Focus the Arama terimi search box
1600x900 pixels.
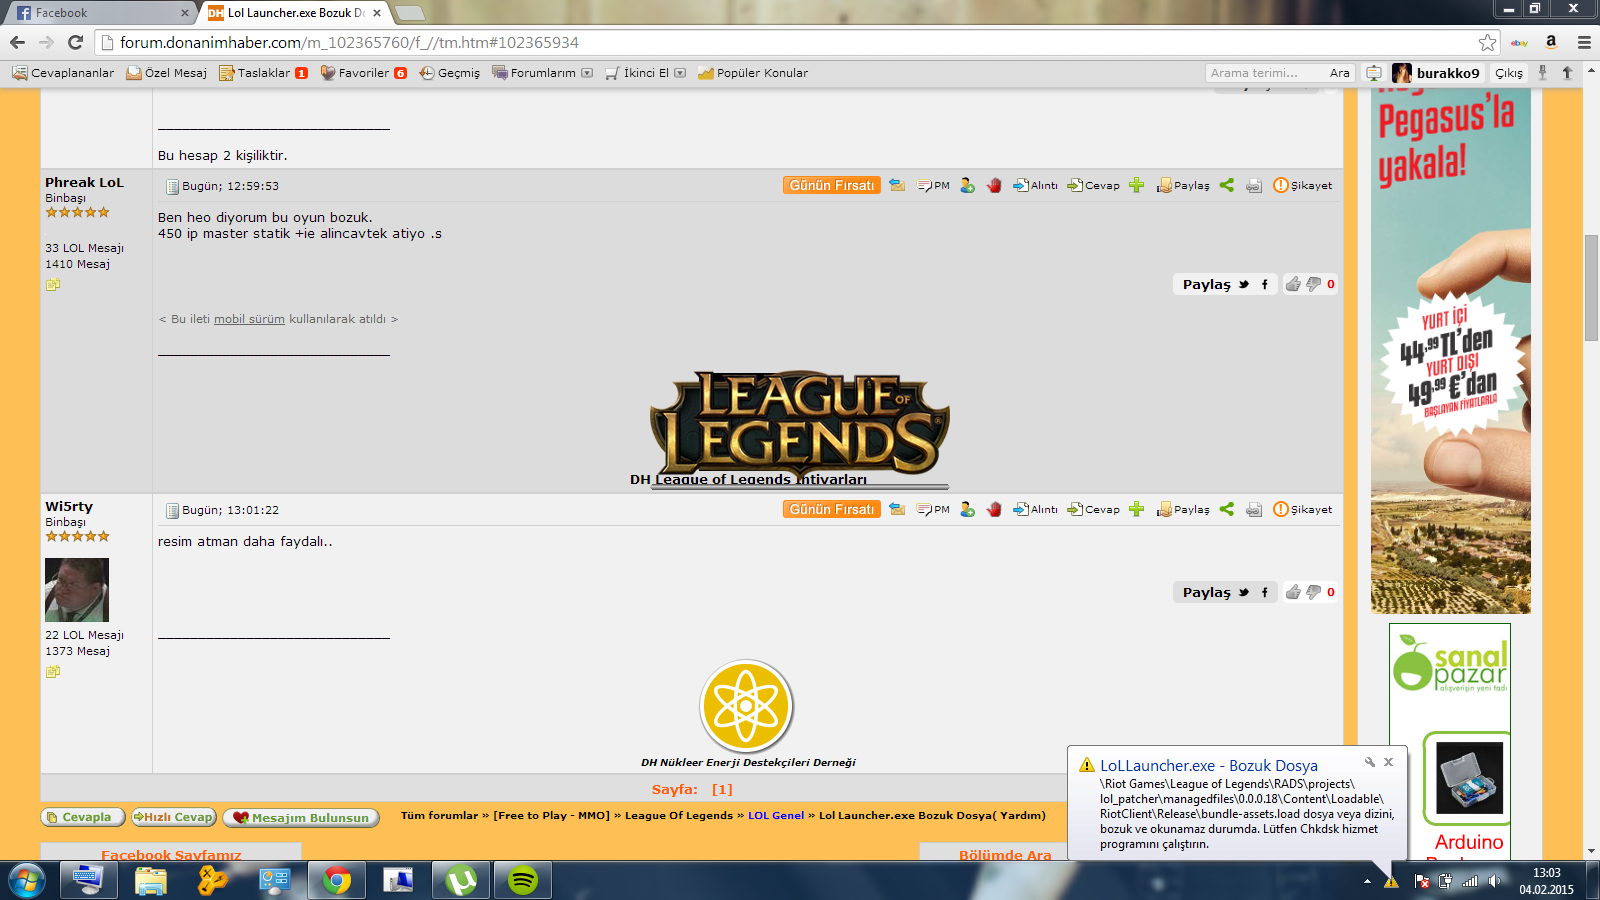coord(1264,73)
